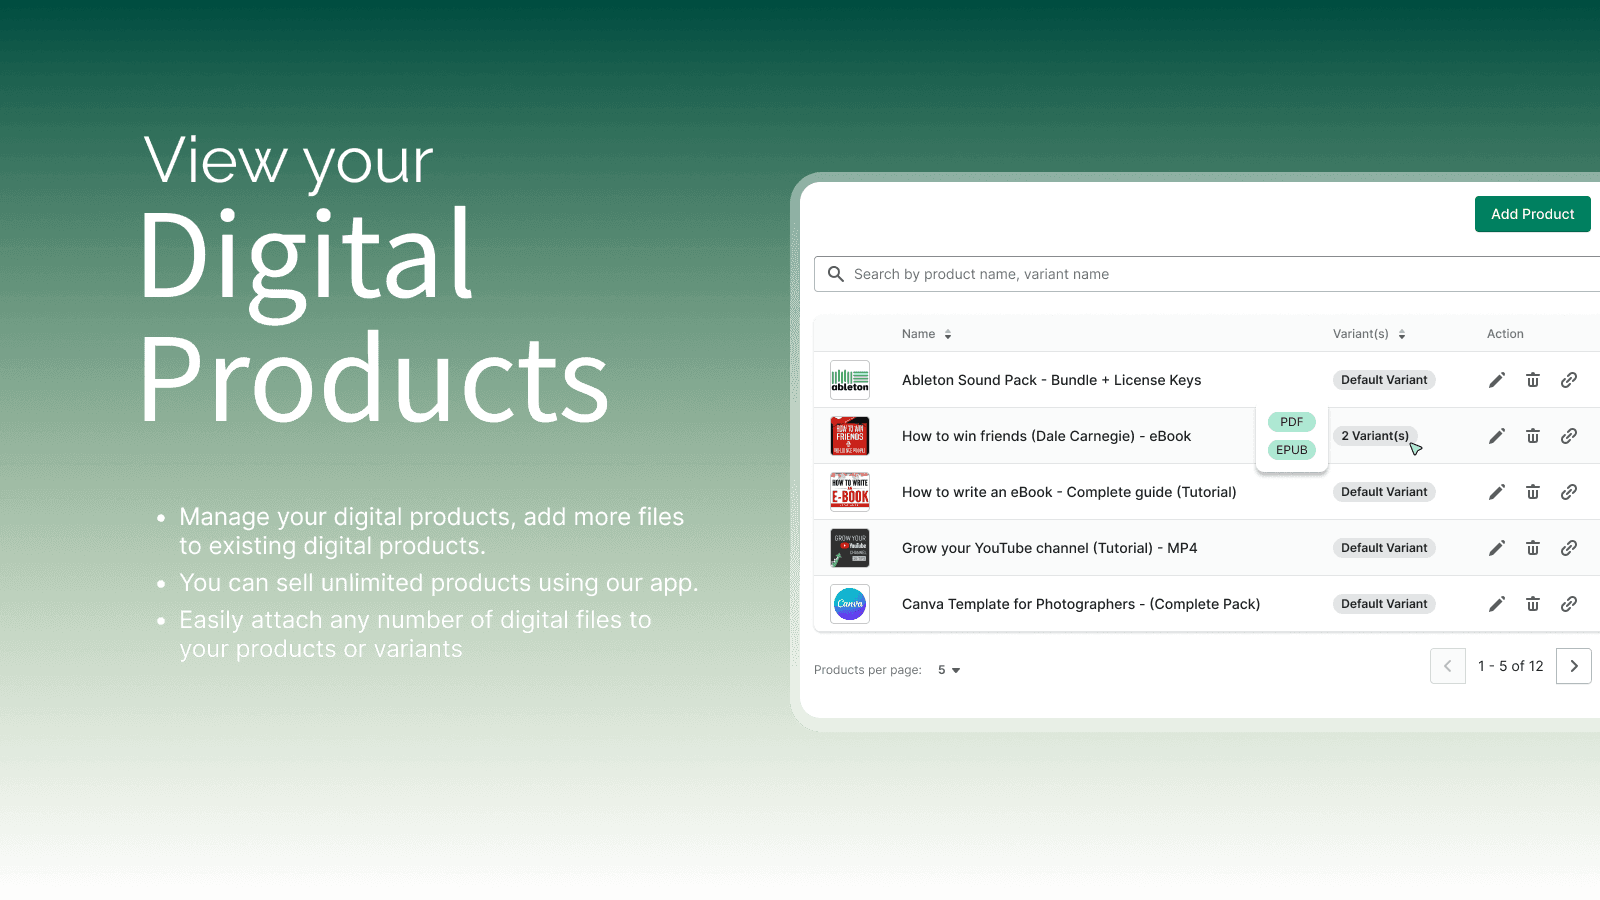Open the Action column header

point(1505,333)
